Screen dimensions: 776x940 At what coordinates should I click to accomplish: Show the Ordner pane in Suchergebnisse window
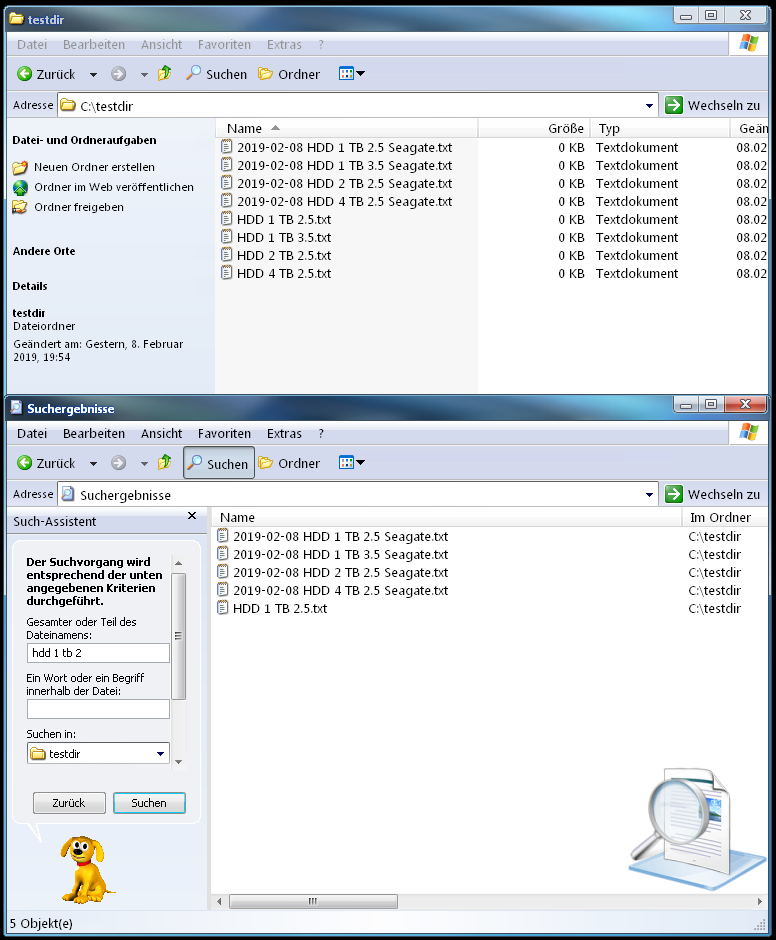[x=288, y=463]
